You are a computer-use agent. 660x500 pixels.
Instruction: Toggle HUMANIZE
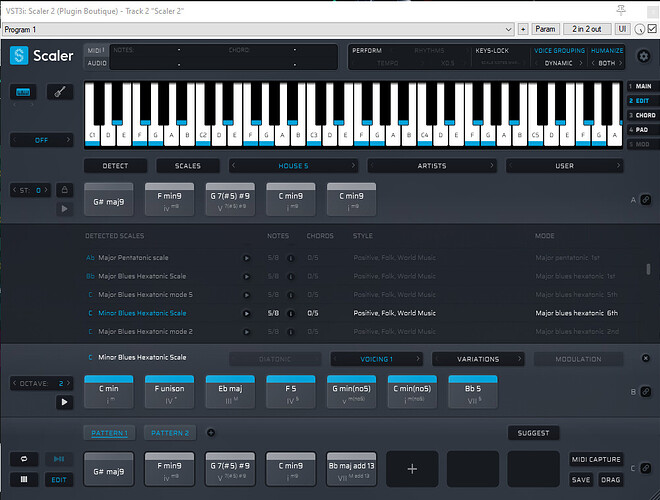point(607,51)
